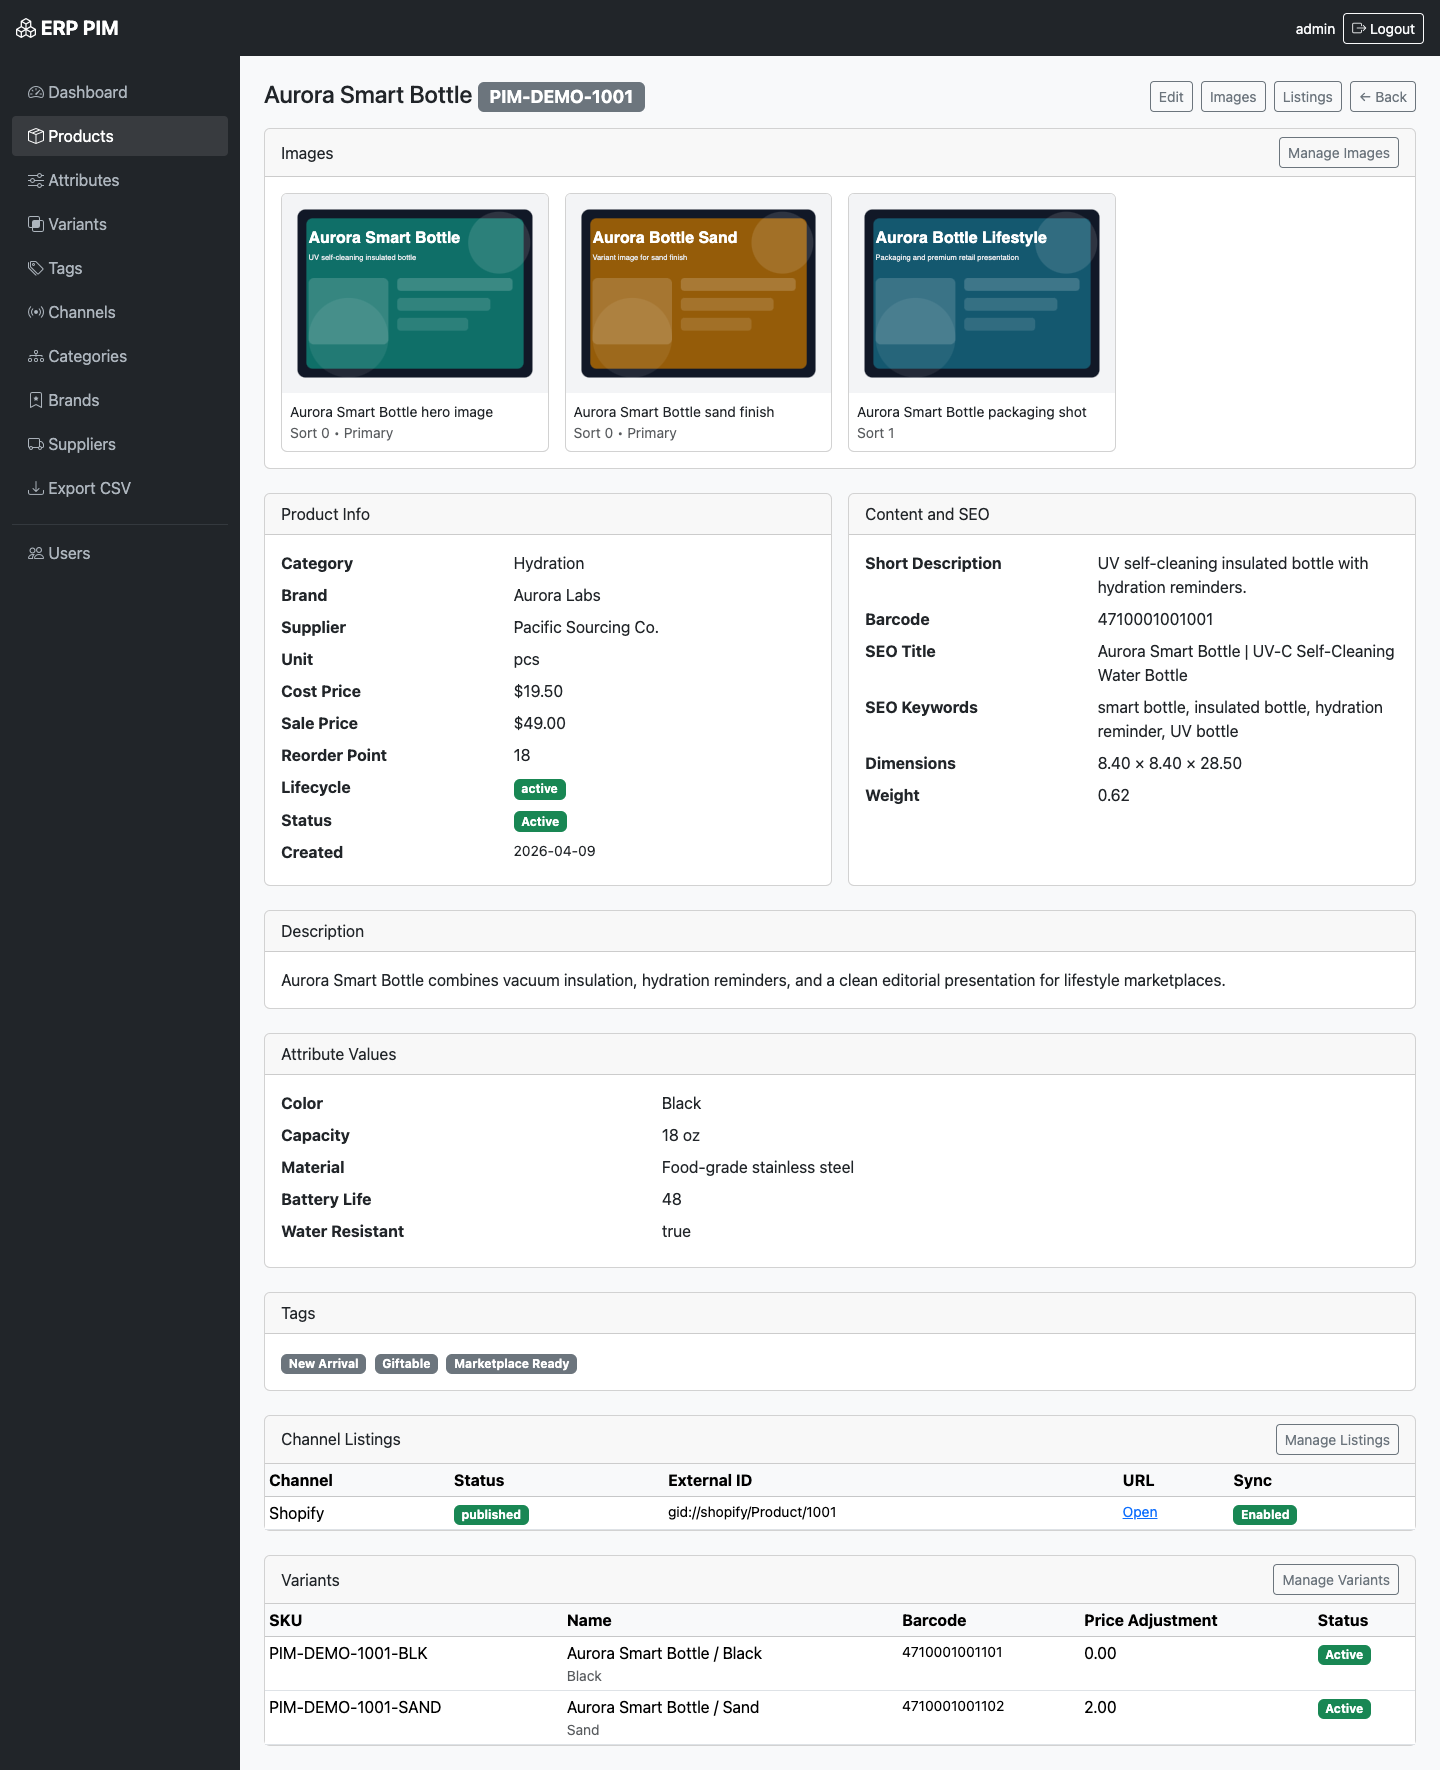Click the Aurora Bottle Sand thumbnail

(698, 293)
